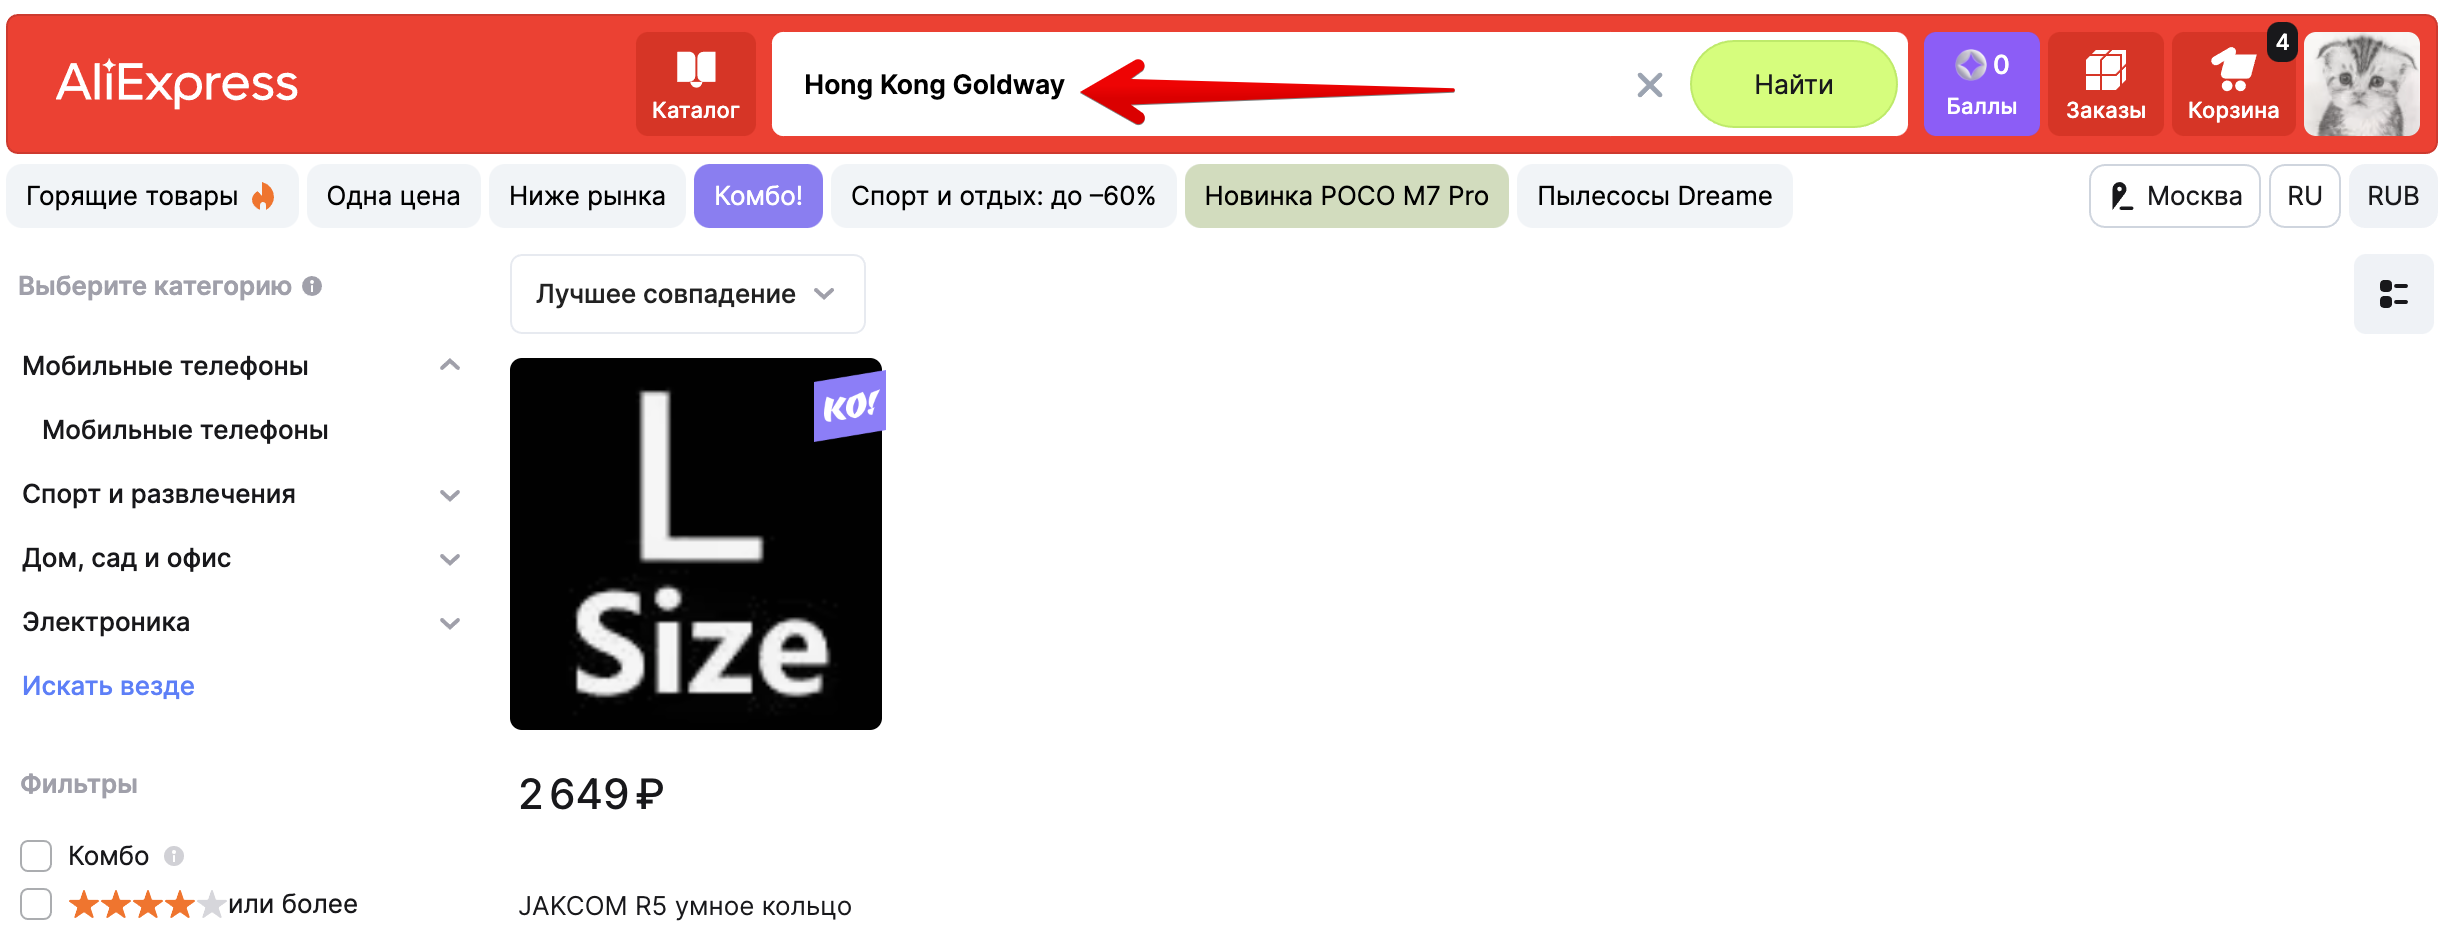Open Новинка POCO M7 Pro tab
Image resolution: width=2444 pixels, height=942 pixels.
click(1346, 196)
